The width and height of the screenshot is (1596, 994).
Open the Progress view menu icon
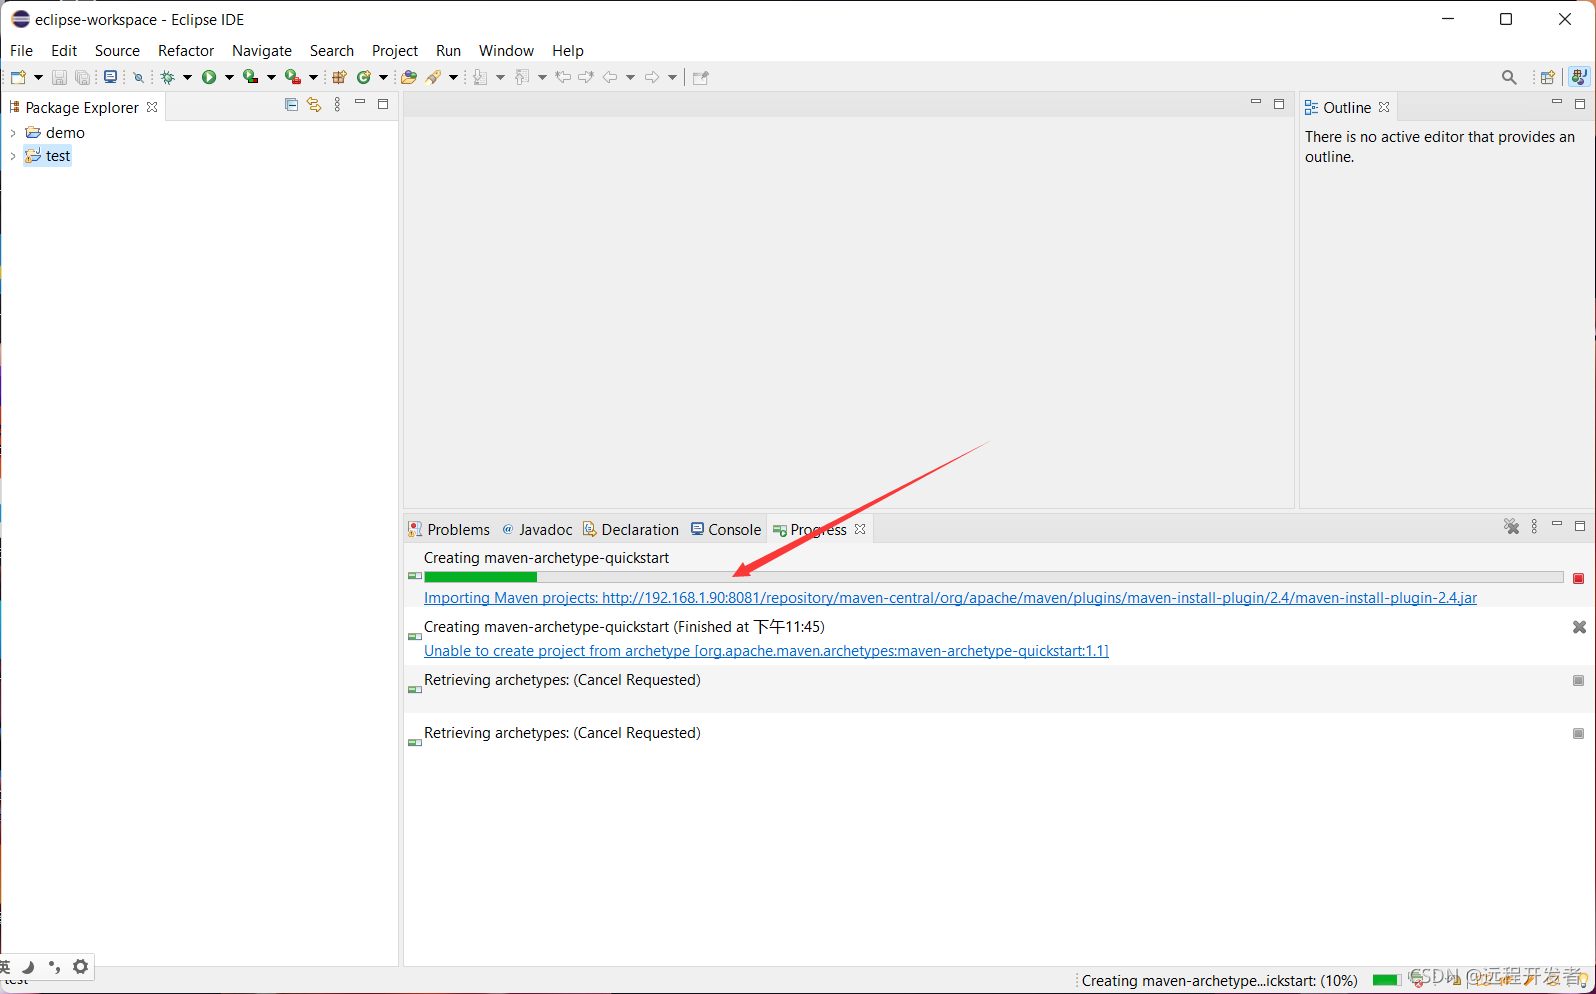coord(1534,526)
